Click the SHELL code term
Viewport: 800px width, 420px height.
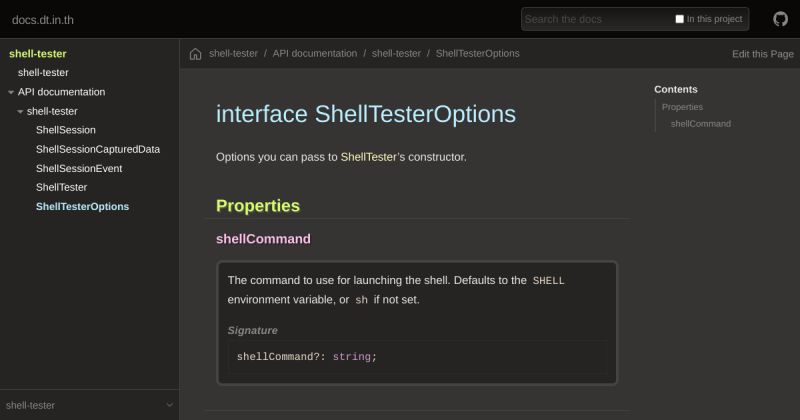pyautogui.click(x=548, y=281)
